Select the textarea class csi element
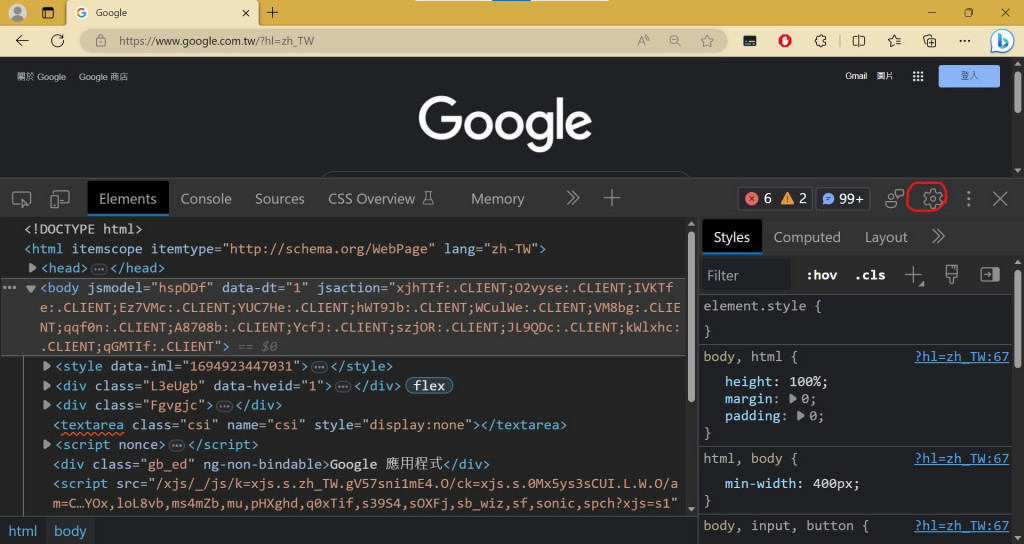The width and height of the screenshot is (1024, 544). pyautogui.click(x=310, y=424)
